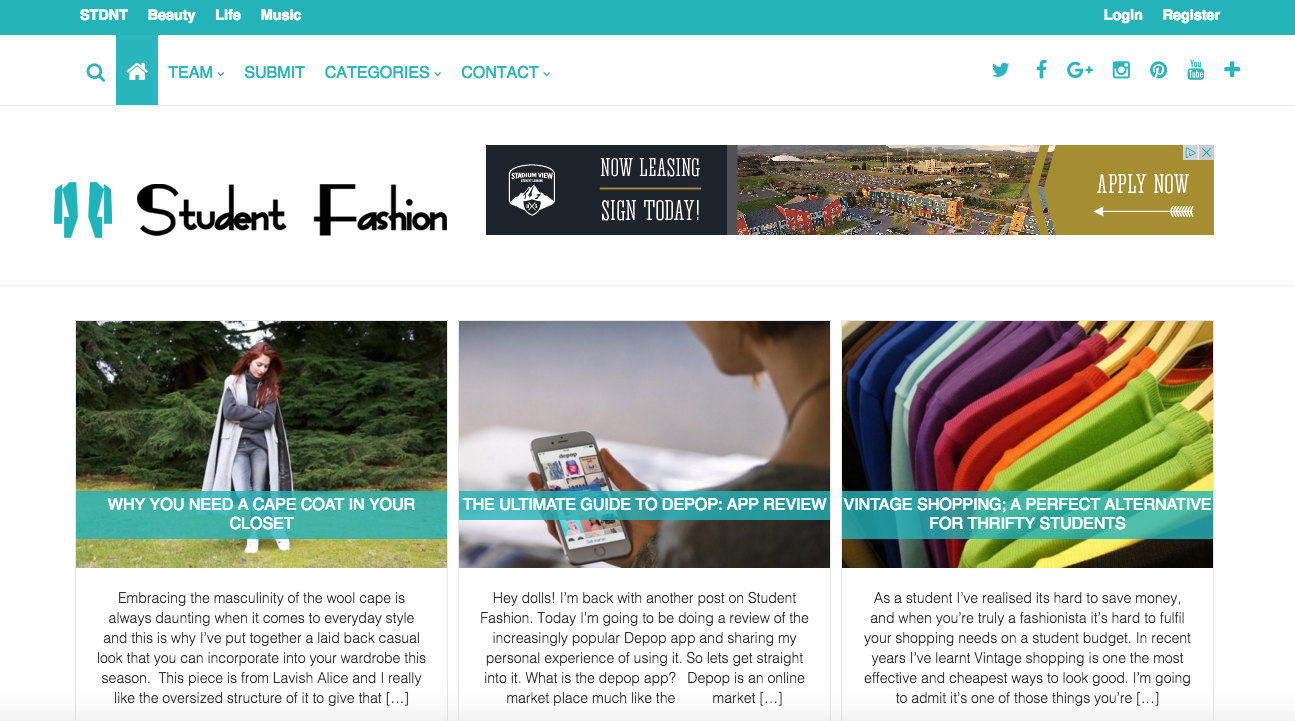The height and width of the screenshot is (721, 1295).
Task: Open the cape coat article thumbnail
Action: click(261, 444)
